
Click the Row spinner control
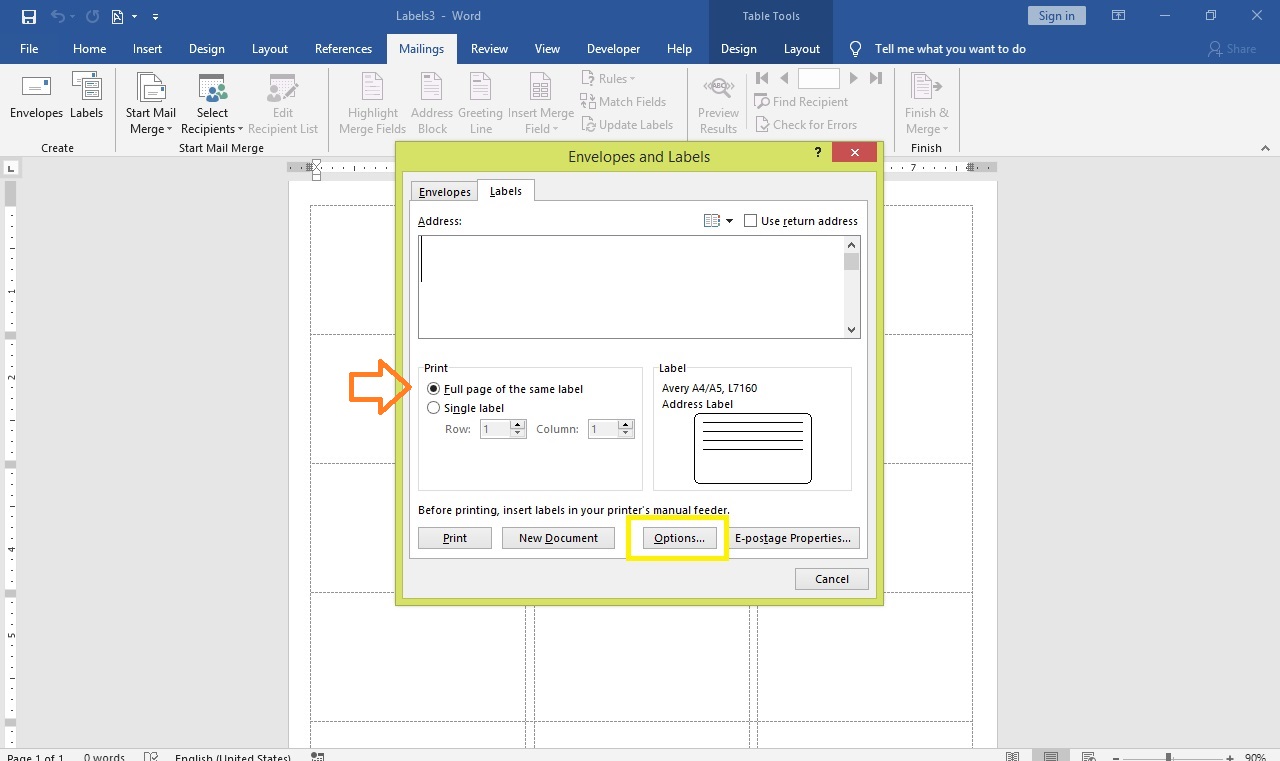[x=518, y=429]
